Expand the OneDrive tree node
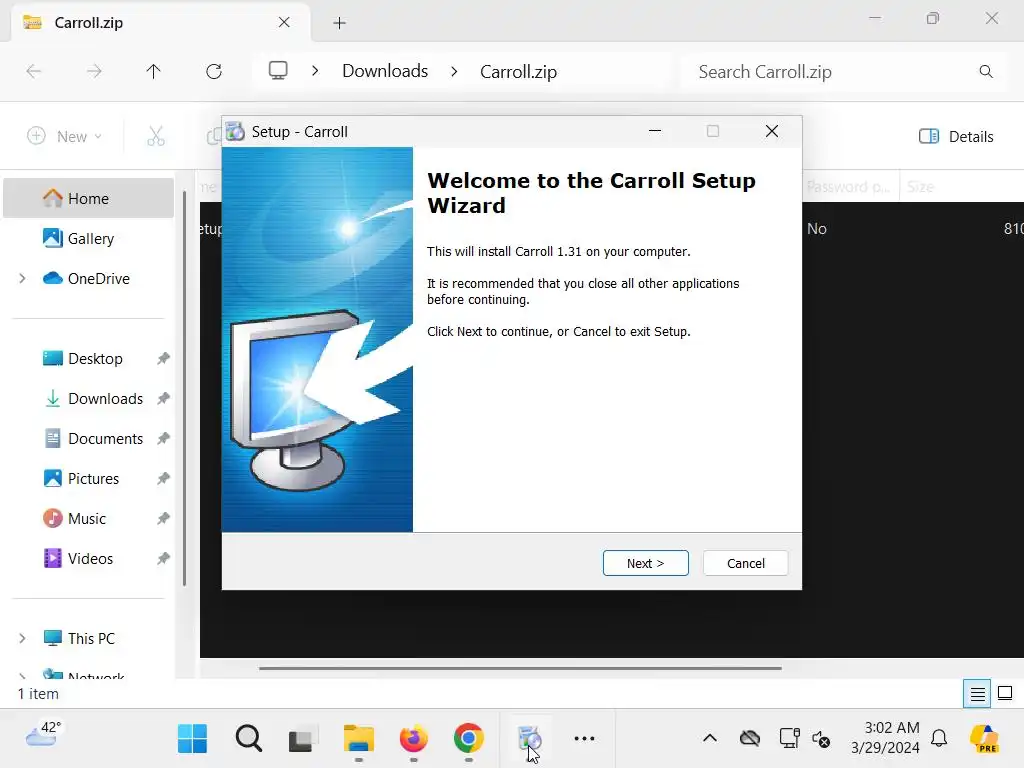 pyautogui.click(x=22, y=278)
